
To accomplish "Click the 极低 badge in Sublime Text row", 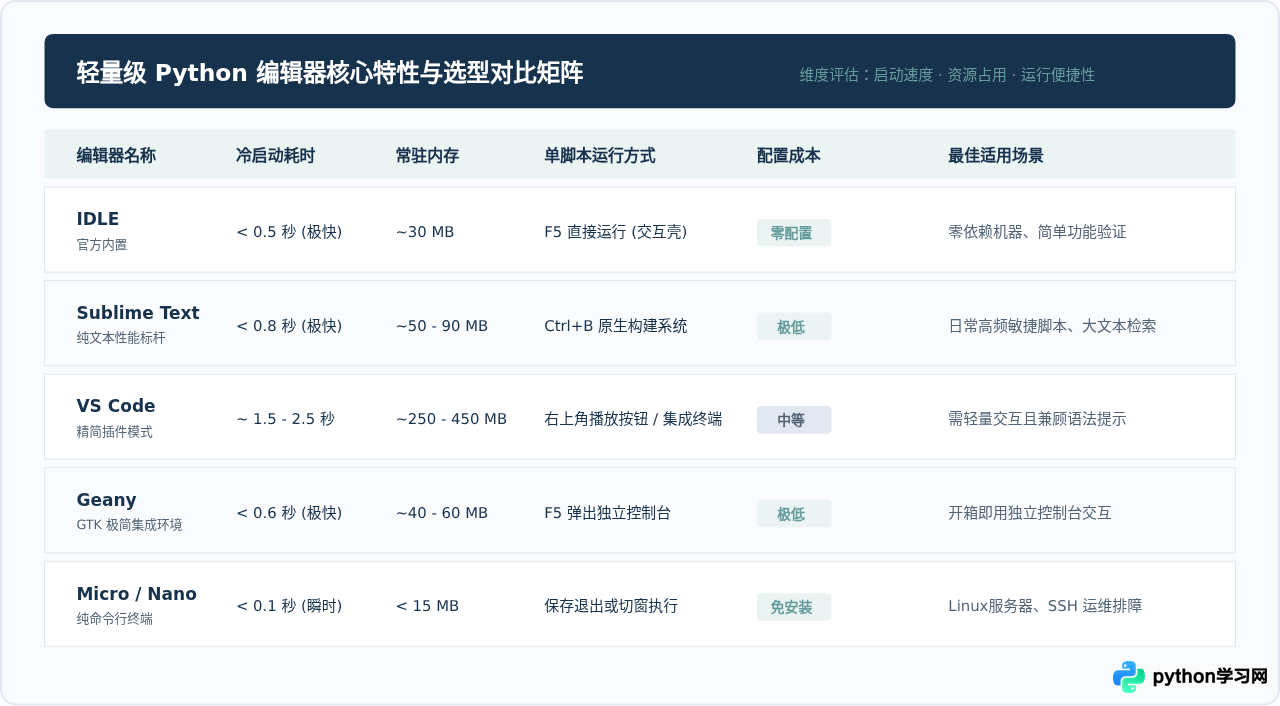I will pos(794,327).
